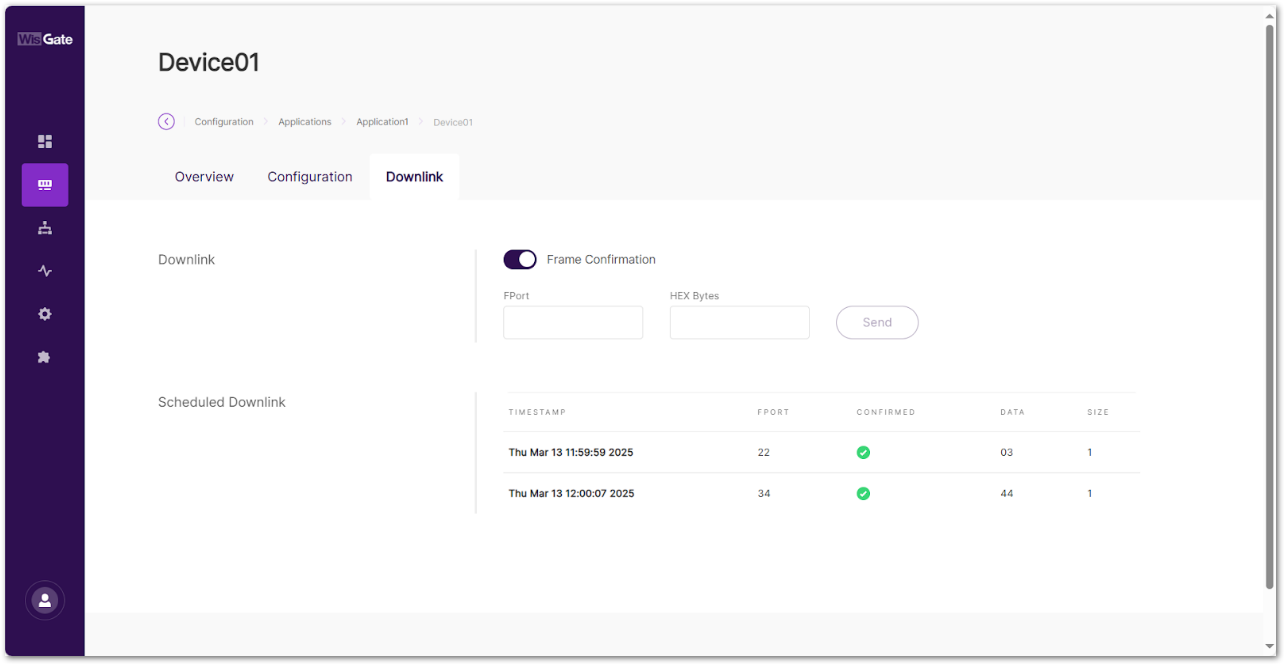1285x665 pixels.
Task: Open the puzzle piece extensions icon
Action: click(x=45, y=357)
